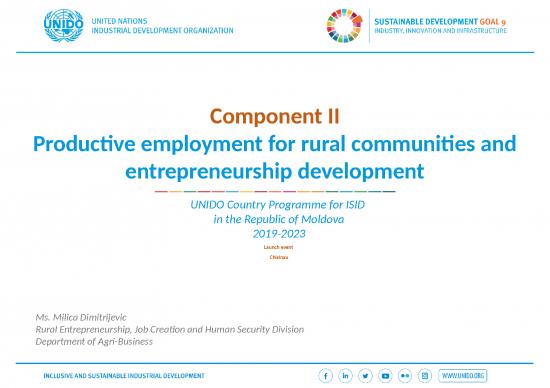Click 'UNITED NATIONS' header text

[x=119, y=21]
